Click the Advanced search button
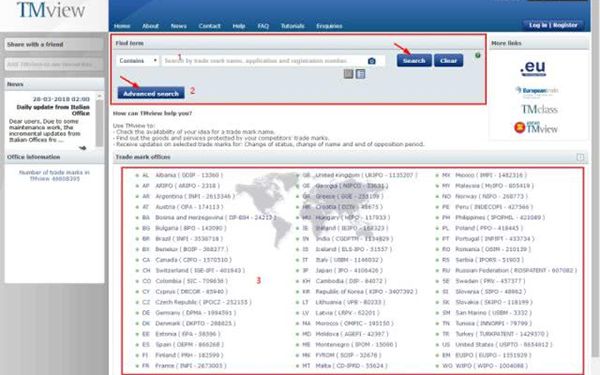The image size is (600, 375). pos(151,93)
